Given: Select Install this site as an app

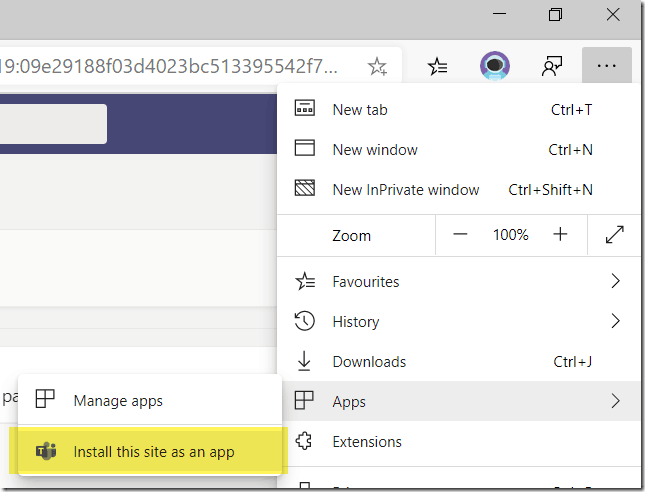Looking at the screenshot, I should (x=154, y=452).
